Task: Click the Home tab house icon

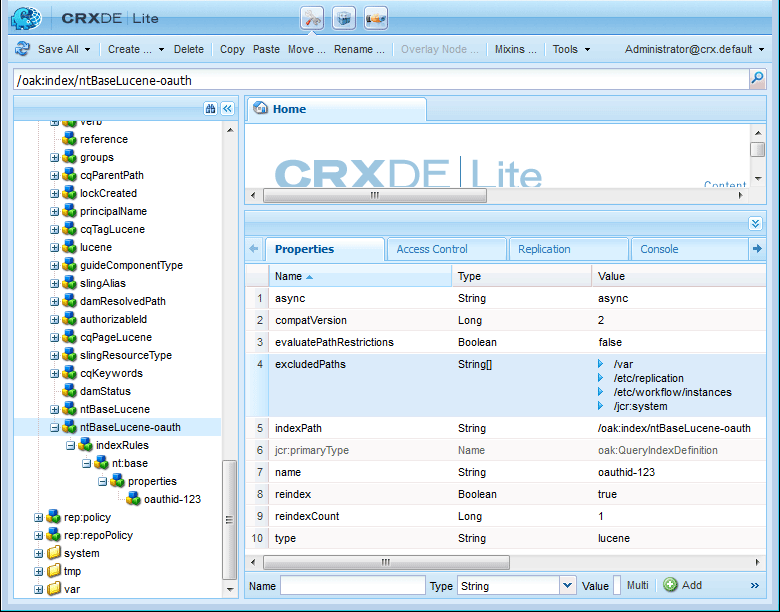Action: (x=260, y=108)
